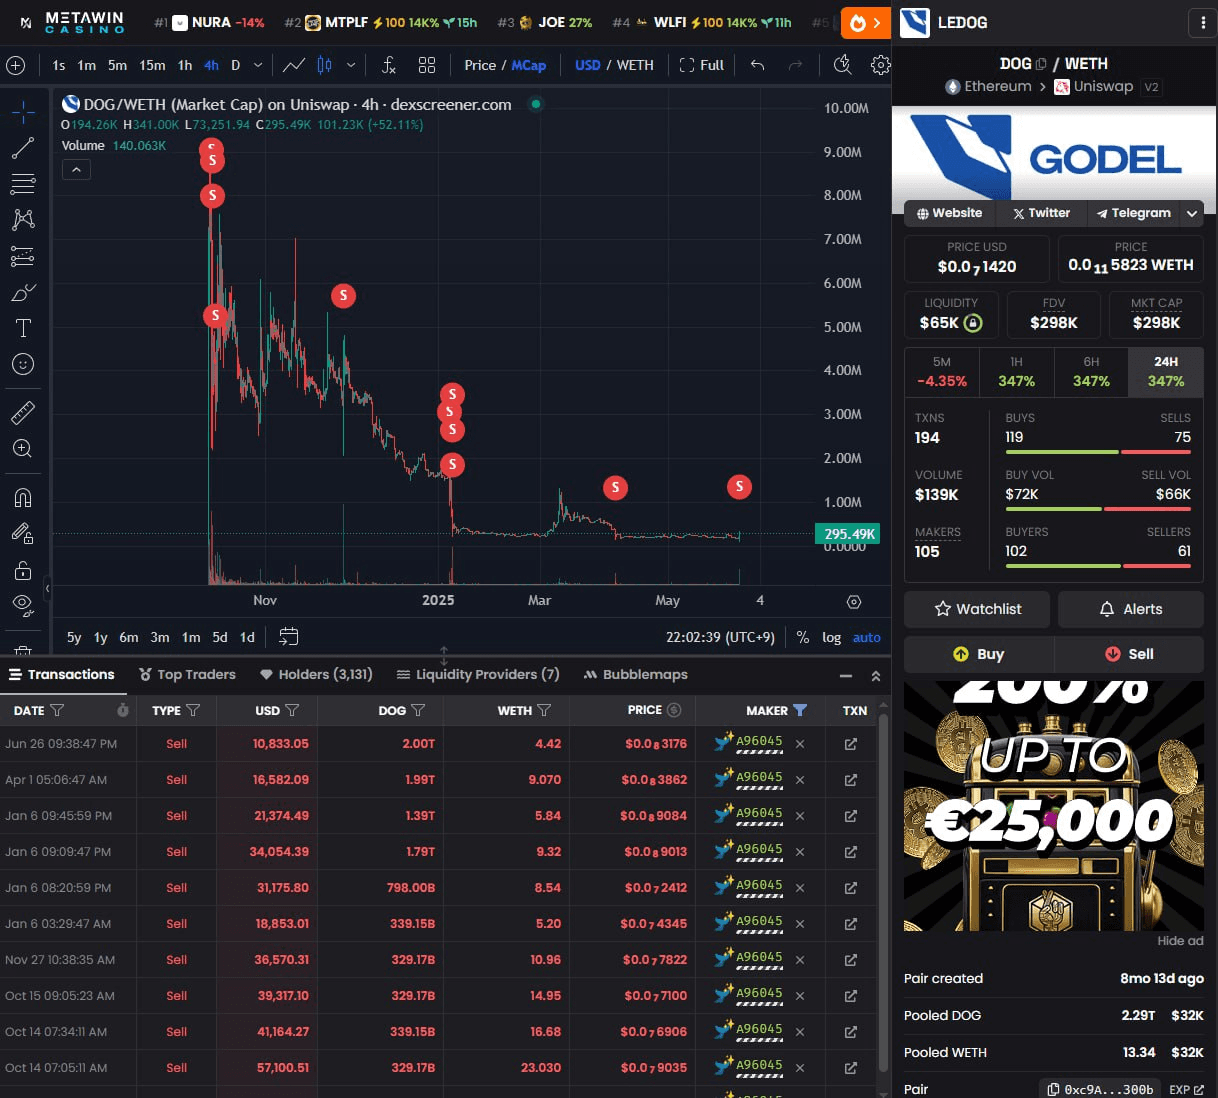Image resolution: width=1218 pixels, height=1098 pixels.
Task: Select the crosshair cursor tool
Action: [x=23, y=112]
